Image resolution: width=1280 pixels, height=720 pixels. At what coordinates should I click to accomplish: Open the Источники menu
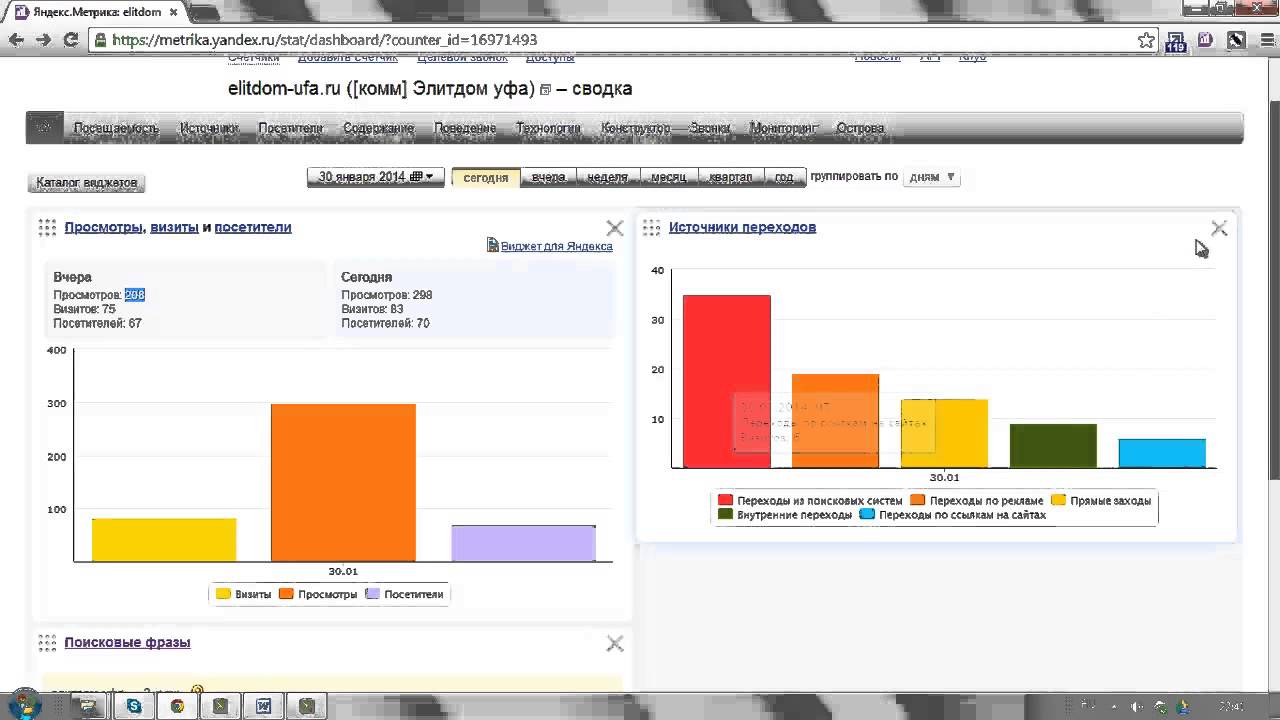click(209, 128)
